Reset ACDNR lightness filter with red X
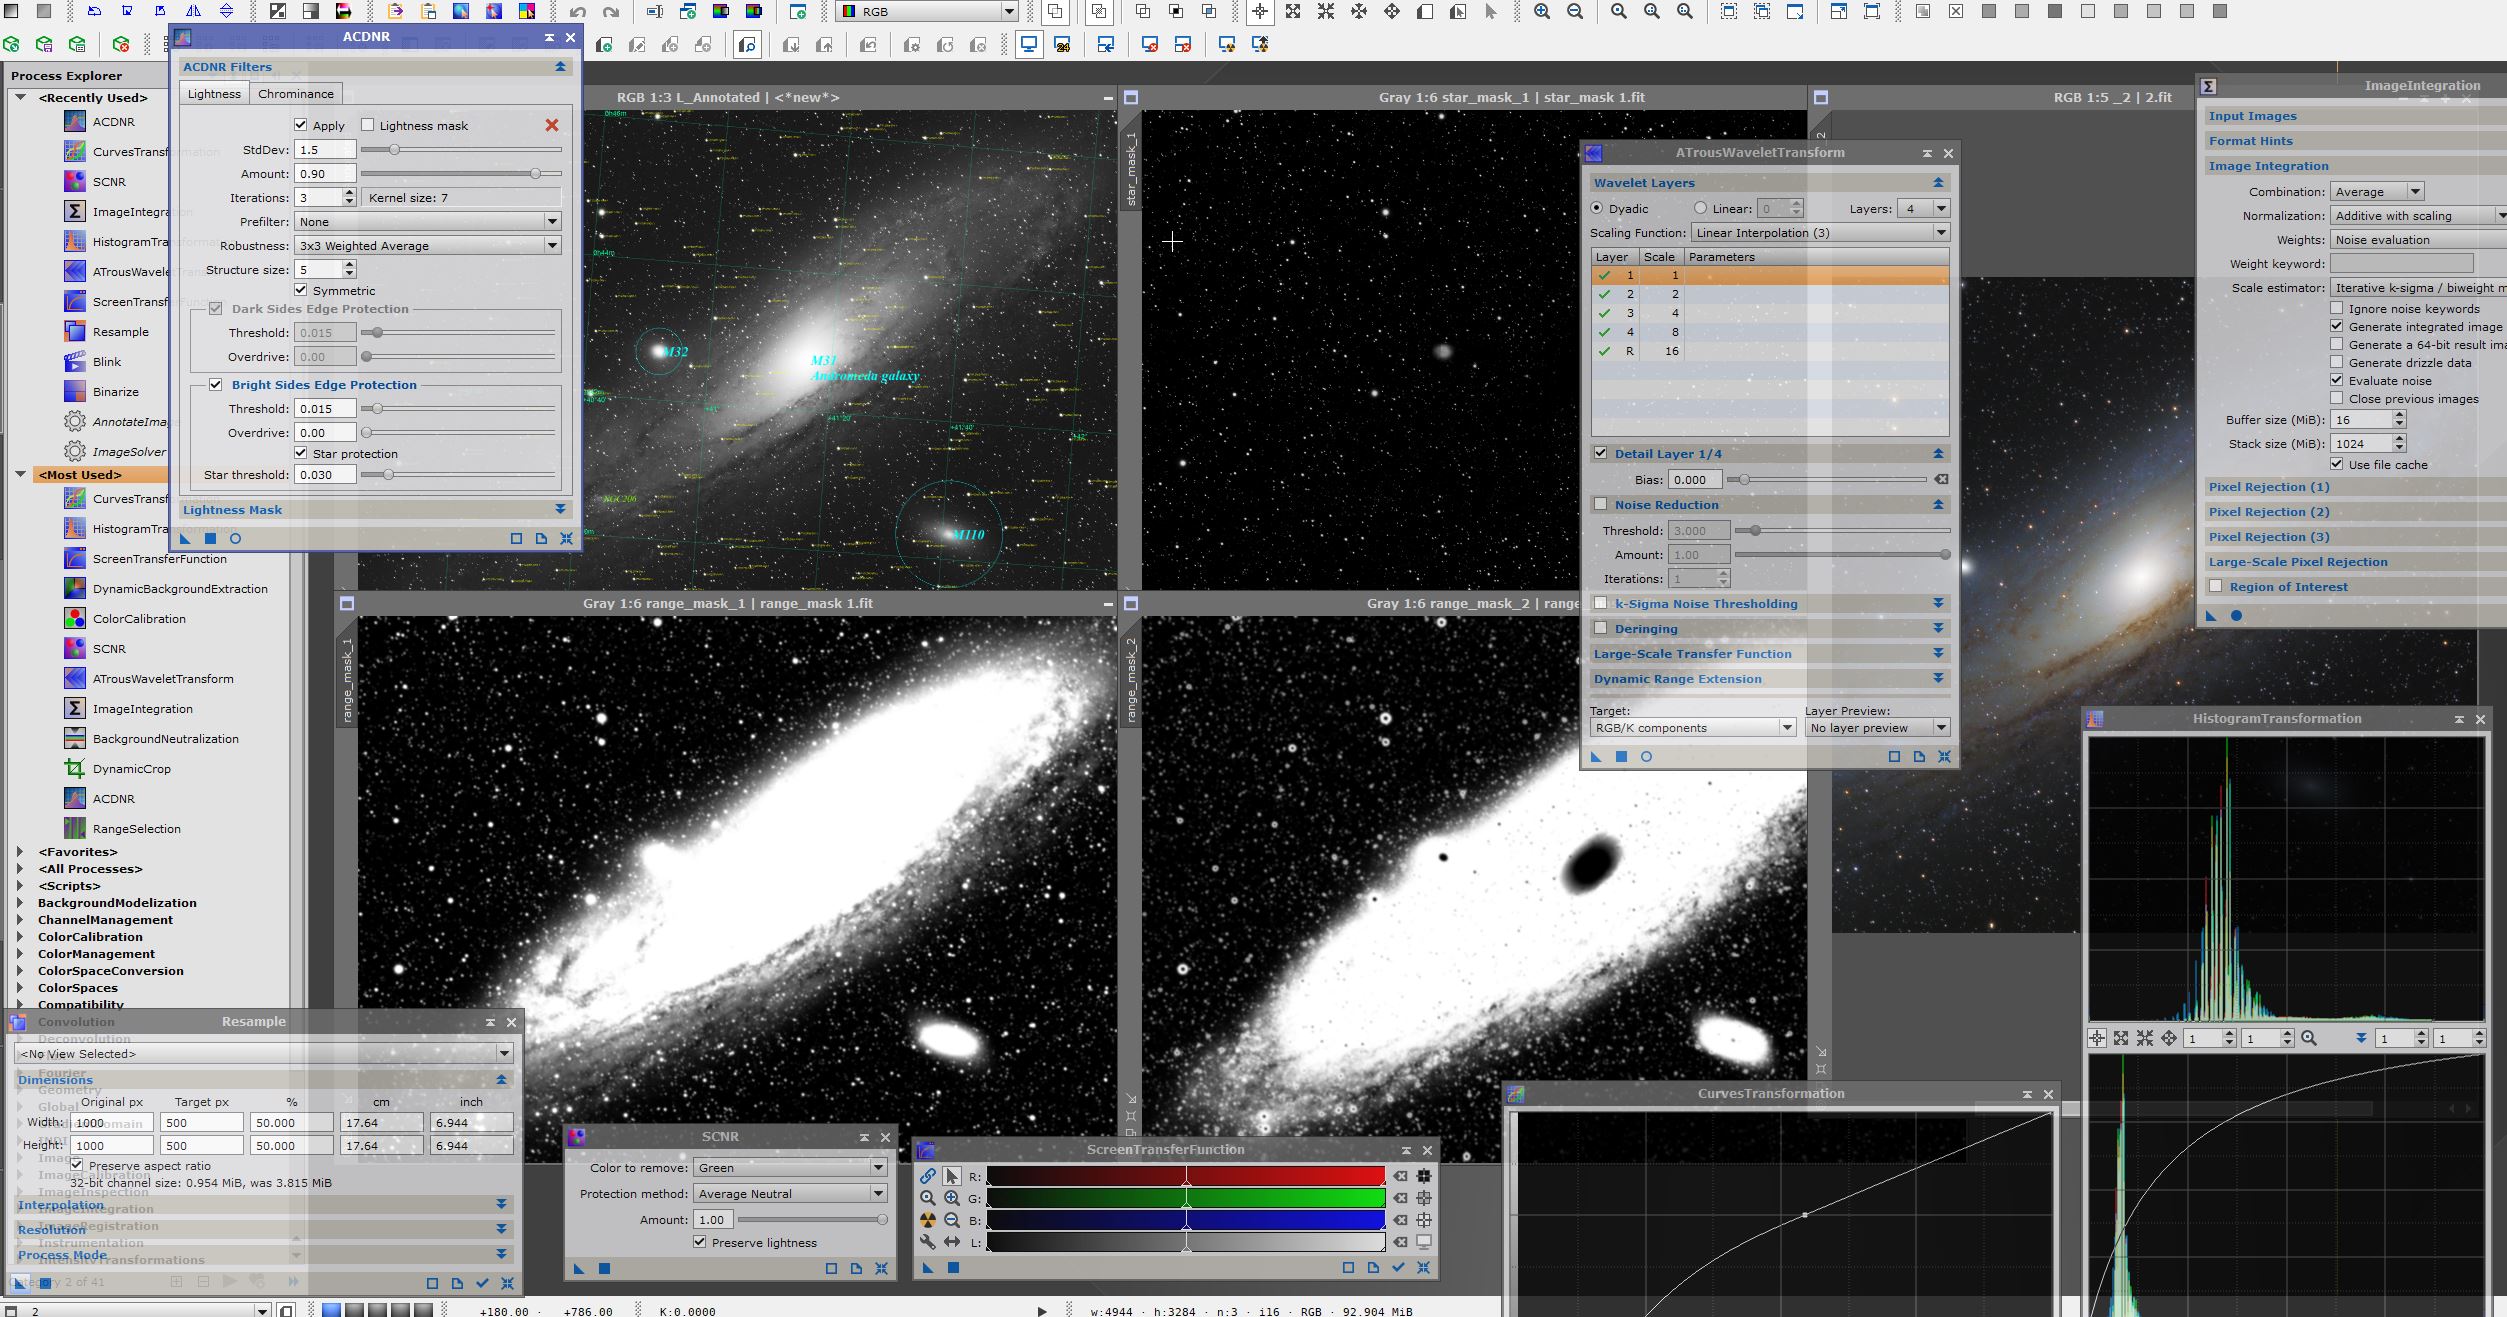The height and width of the screenshot is (1317, 2507). point(552,125)
